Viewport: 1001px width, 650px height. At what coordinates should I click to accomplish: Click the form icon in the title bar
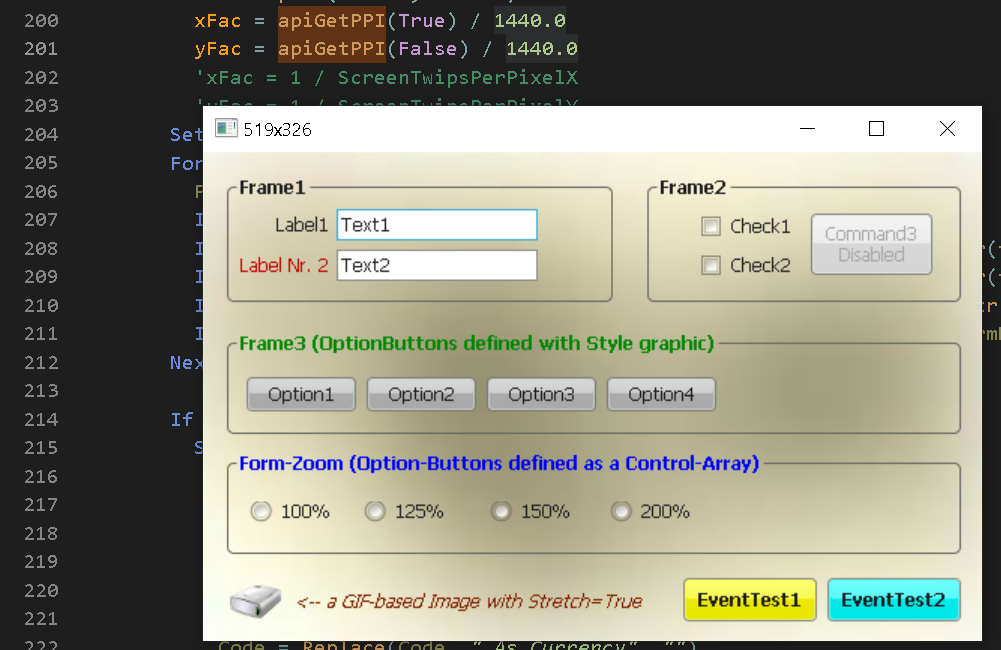[224, 128]
